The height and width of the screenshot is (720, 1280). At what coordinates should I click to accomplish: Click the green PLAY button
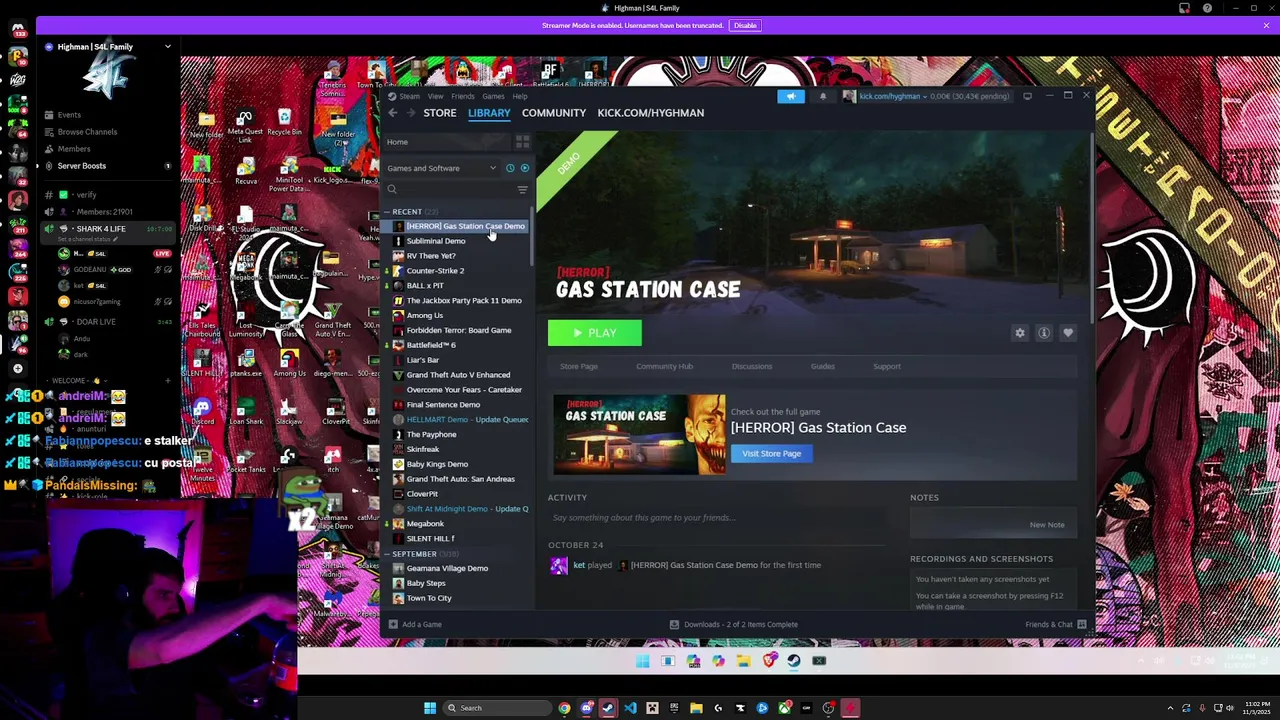pyautogui.click(x=595, y=333)
